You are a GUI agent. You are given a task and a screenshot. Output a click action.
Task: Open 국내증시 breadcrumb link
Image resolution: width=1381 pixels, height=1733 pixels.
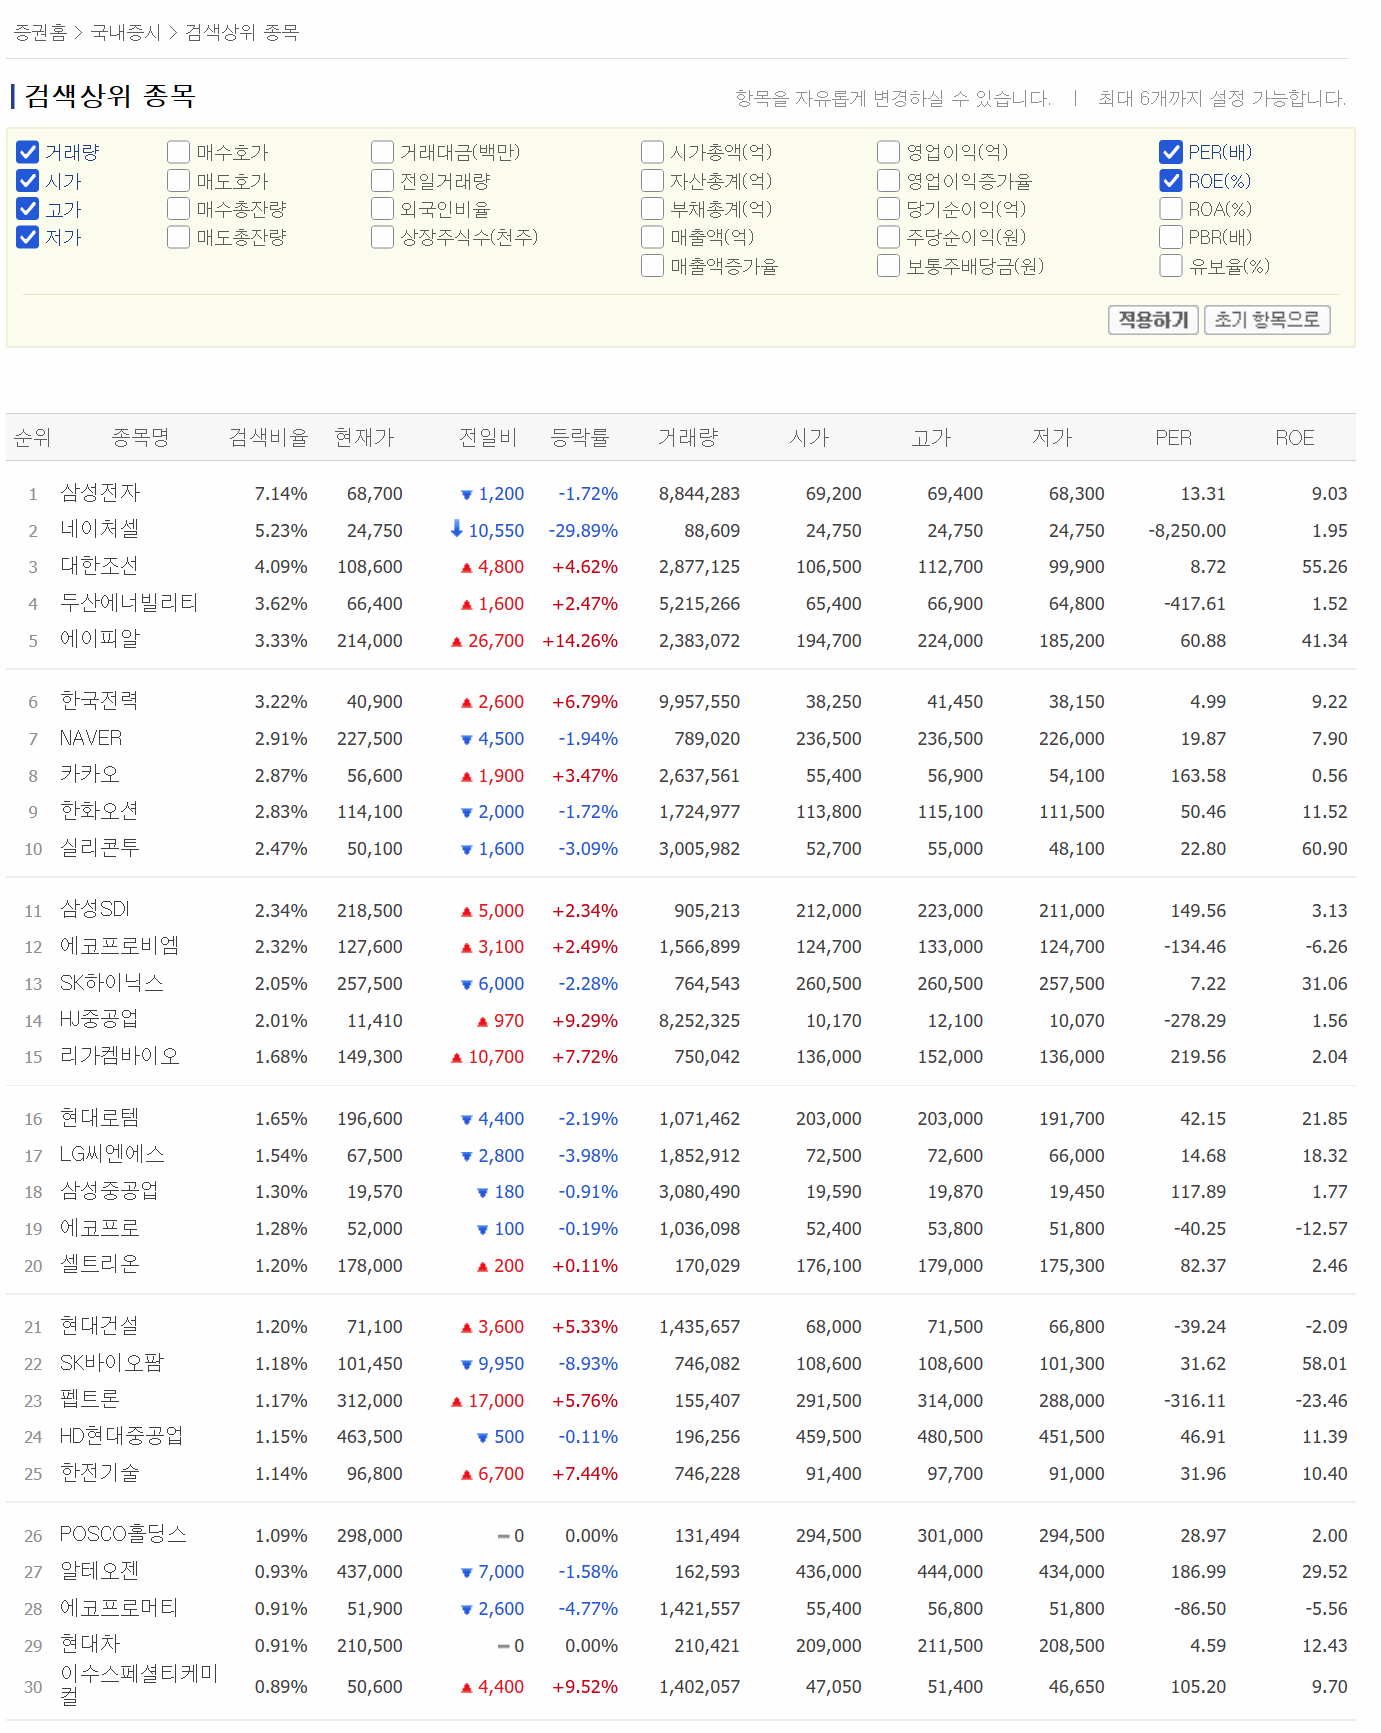click(125, 33)
